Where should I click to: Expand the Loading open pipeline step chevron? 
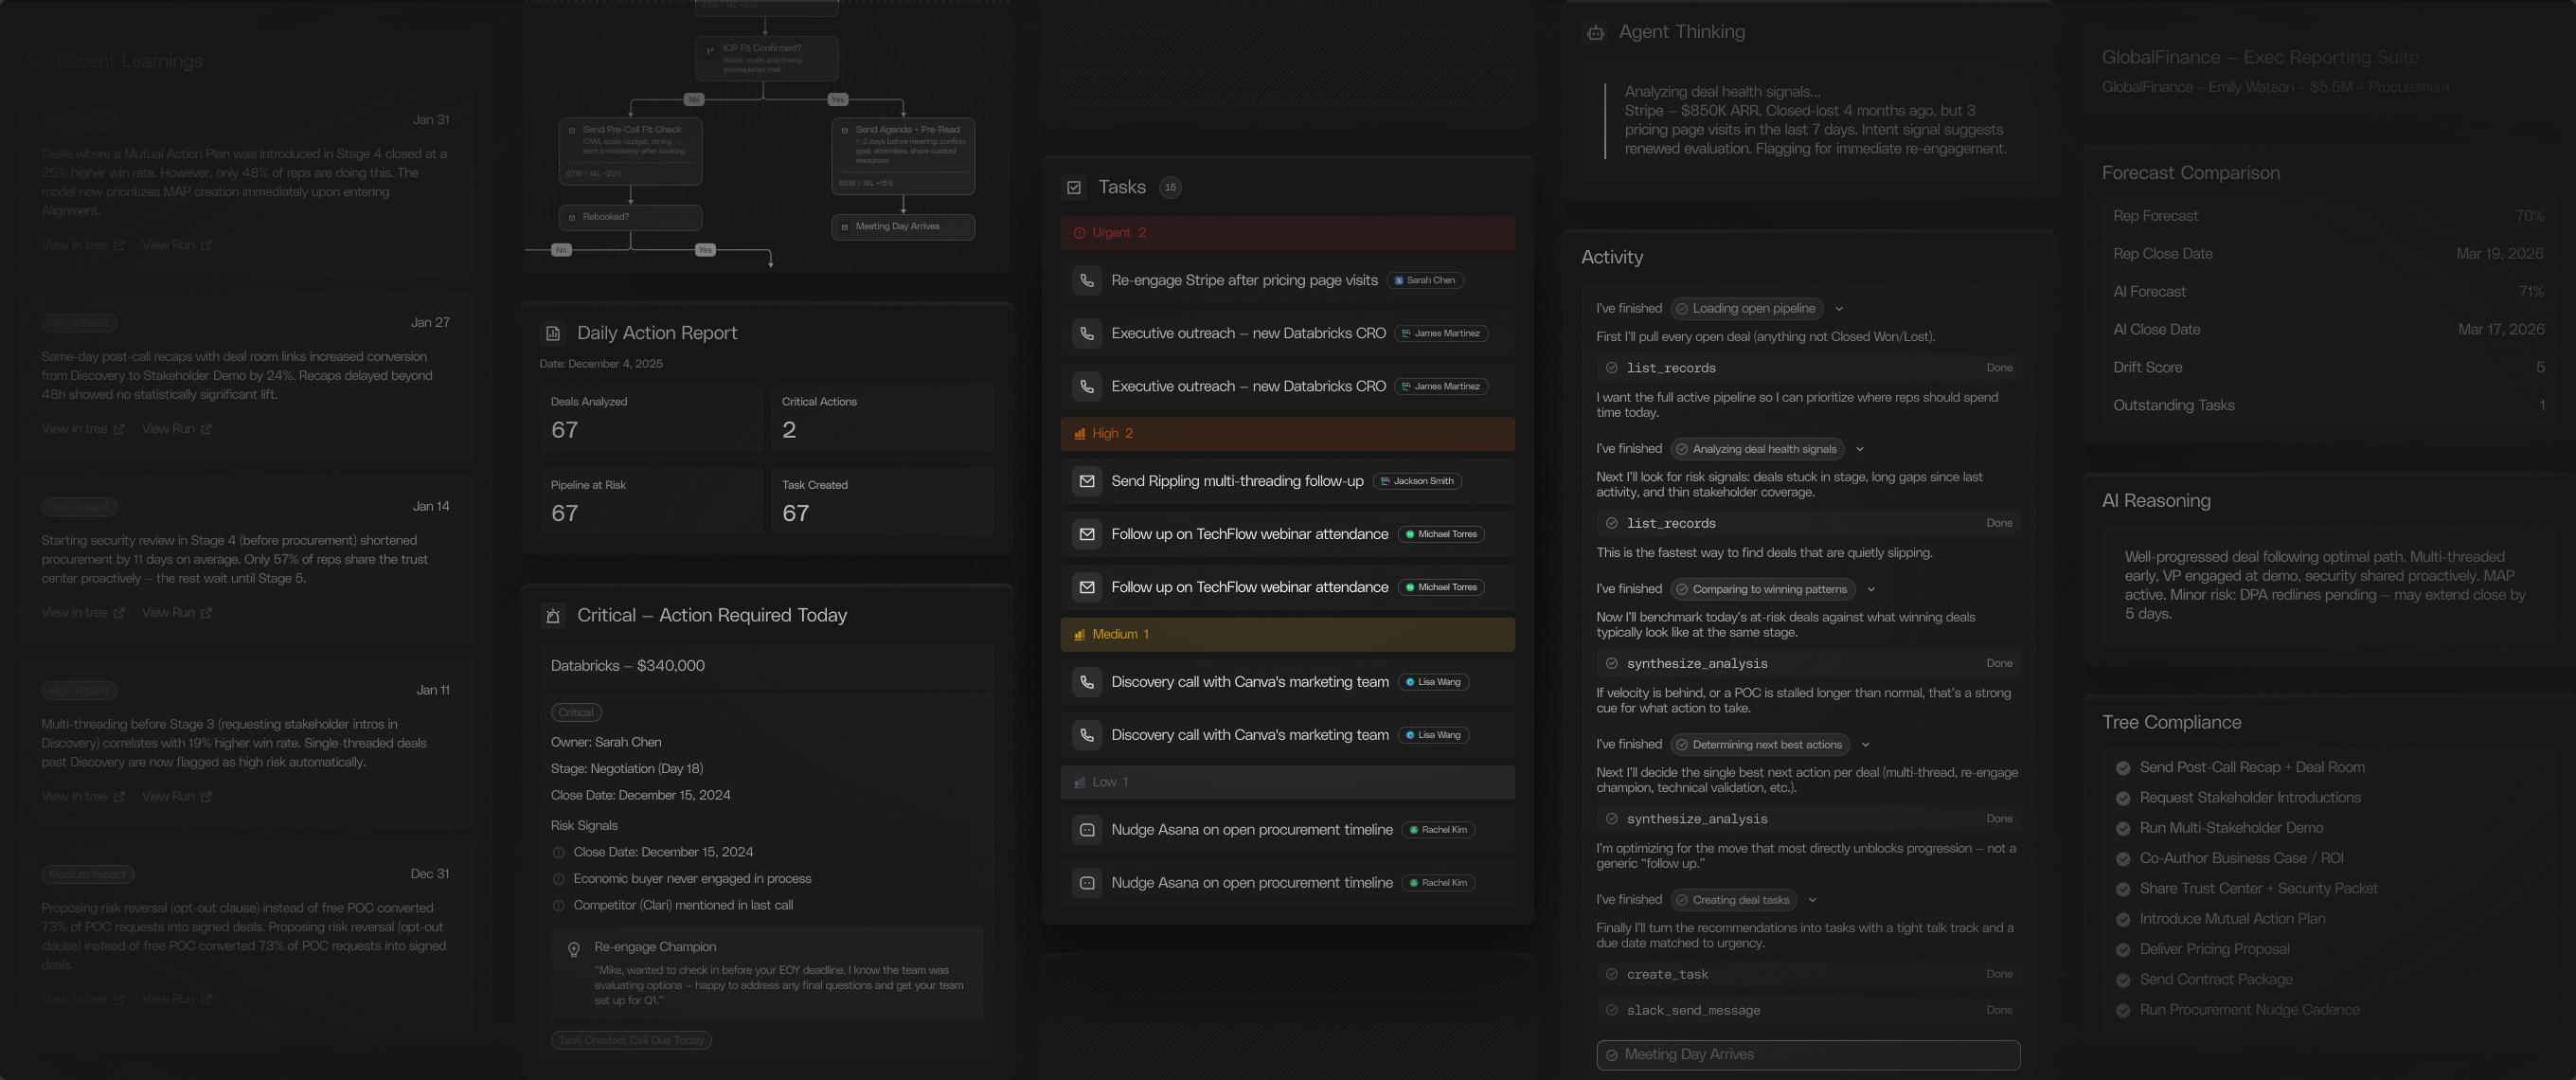tap(1839, 309)
